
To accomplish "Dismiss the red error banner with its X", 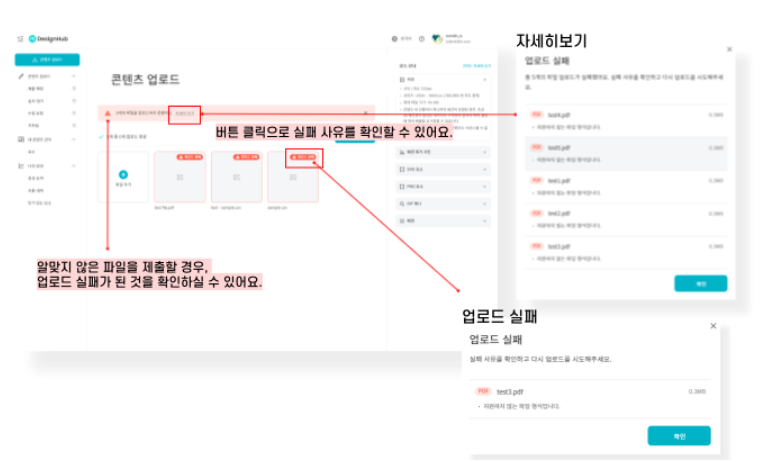I will coord(366,113).
